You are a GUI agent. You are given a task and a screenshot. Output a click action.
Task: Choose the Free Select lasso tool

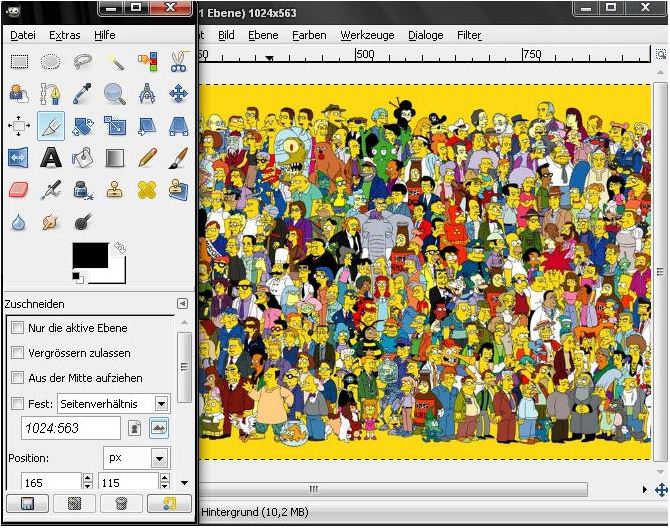(82, 62)
